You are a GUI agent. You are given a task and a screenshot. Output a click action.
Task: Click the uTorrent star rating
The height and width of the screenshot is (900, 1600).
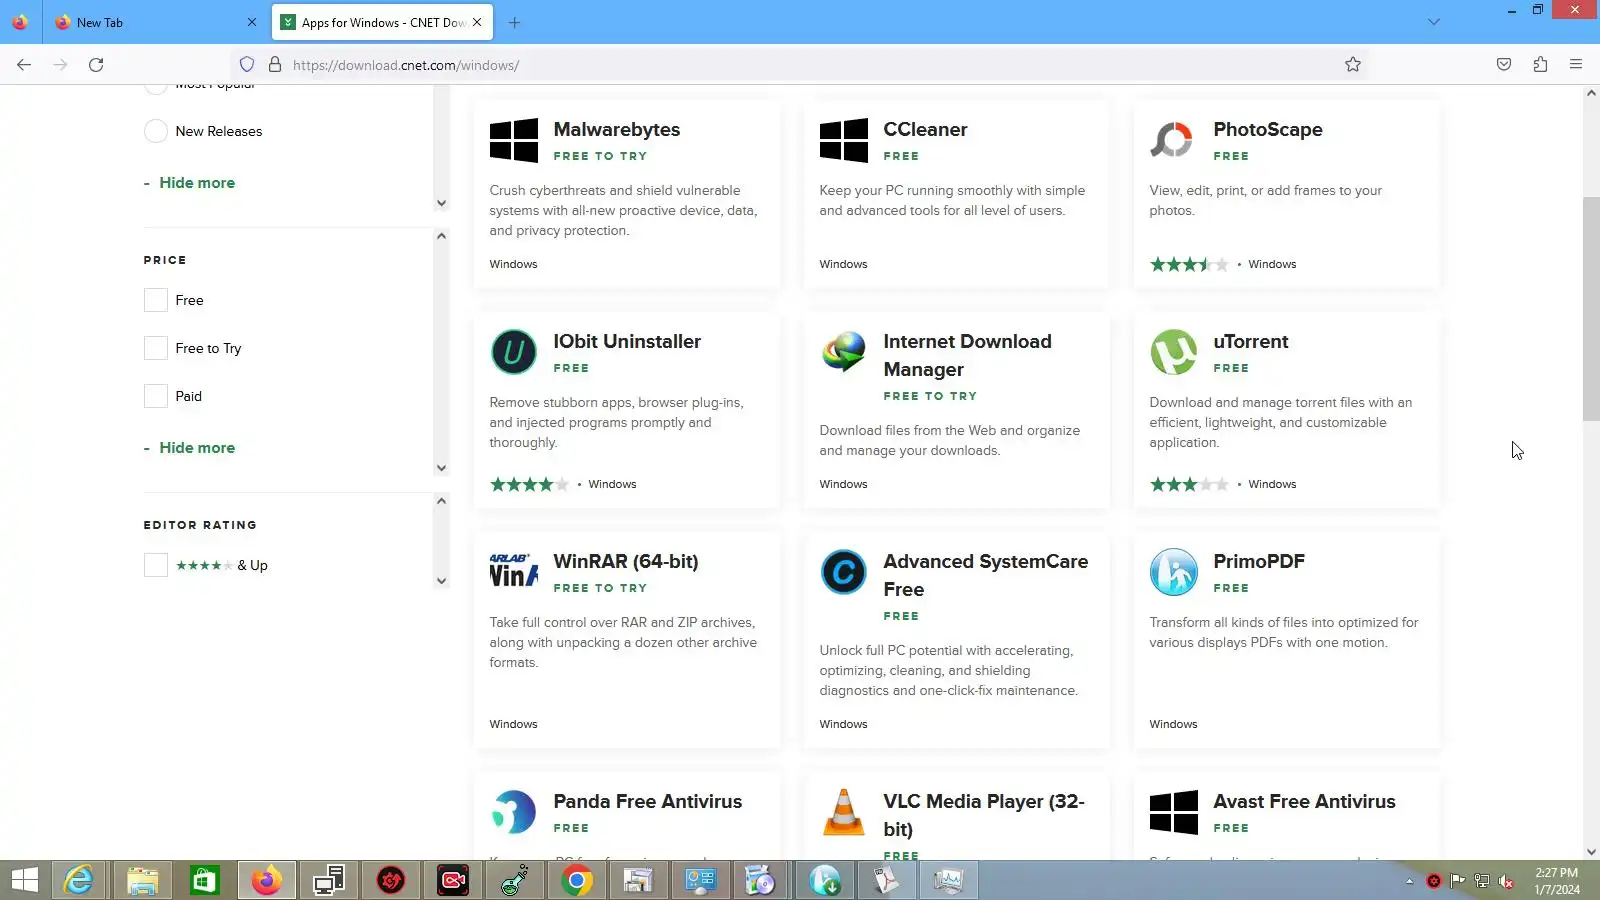1189,485
